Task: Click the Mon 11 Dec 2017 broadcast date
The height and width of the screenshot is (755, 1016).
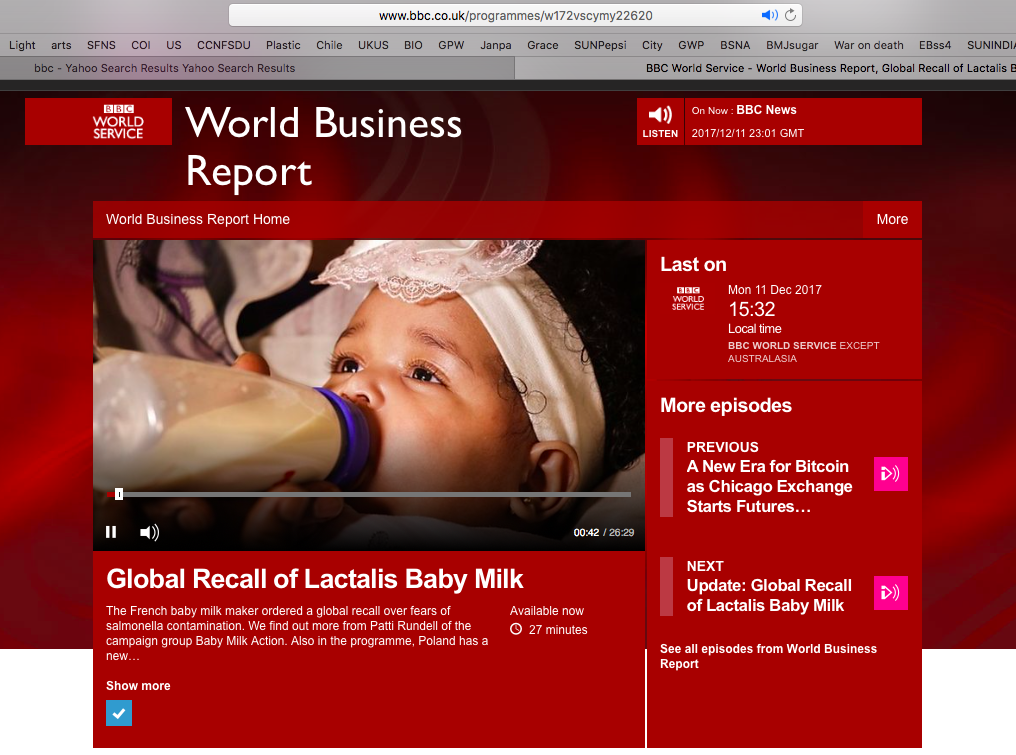Action: pos(774,290)
